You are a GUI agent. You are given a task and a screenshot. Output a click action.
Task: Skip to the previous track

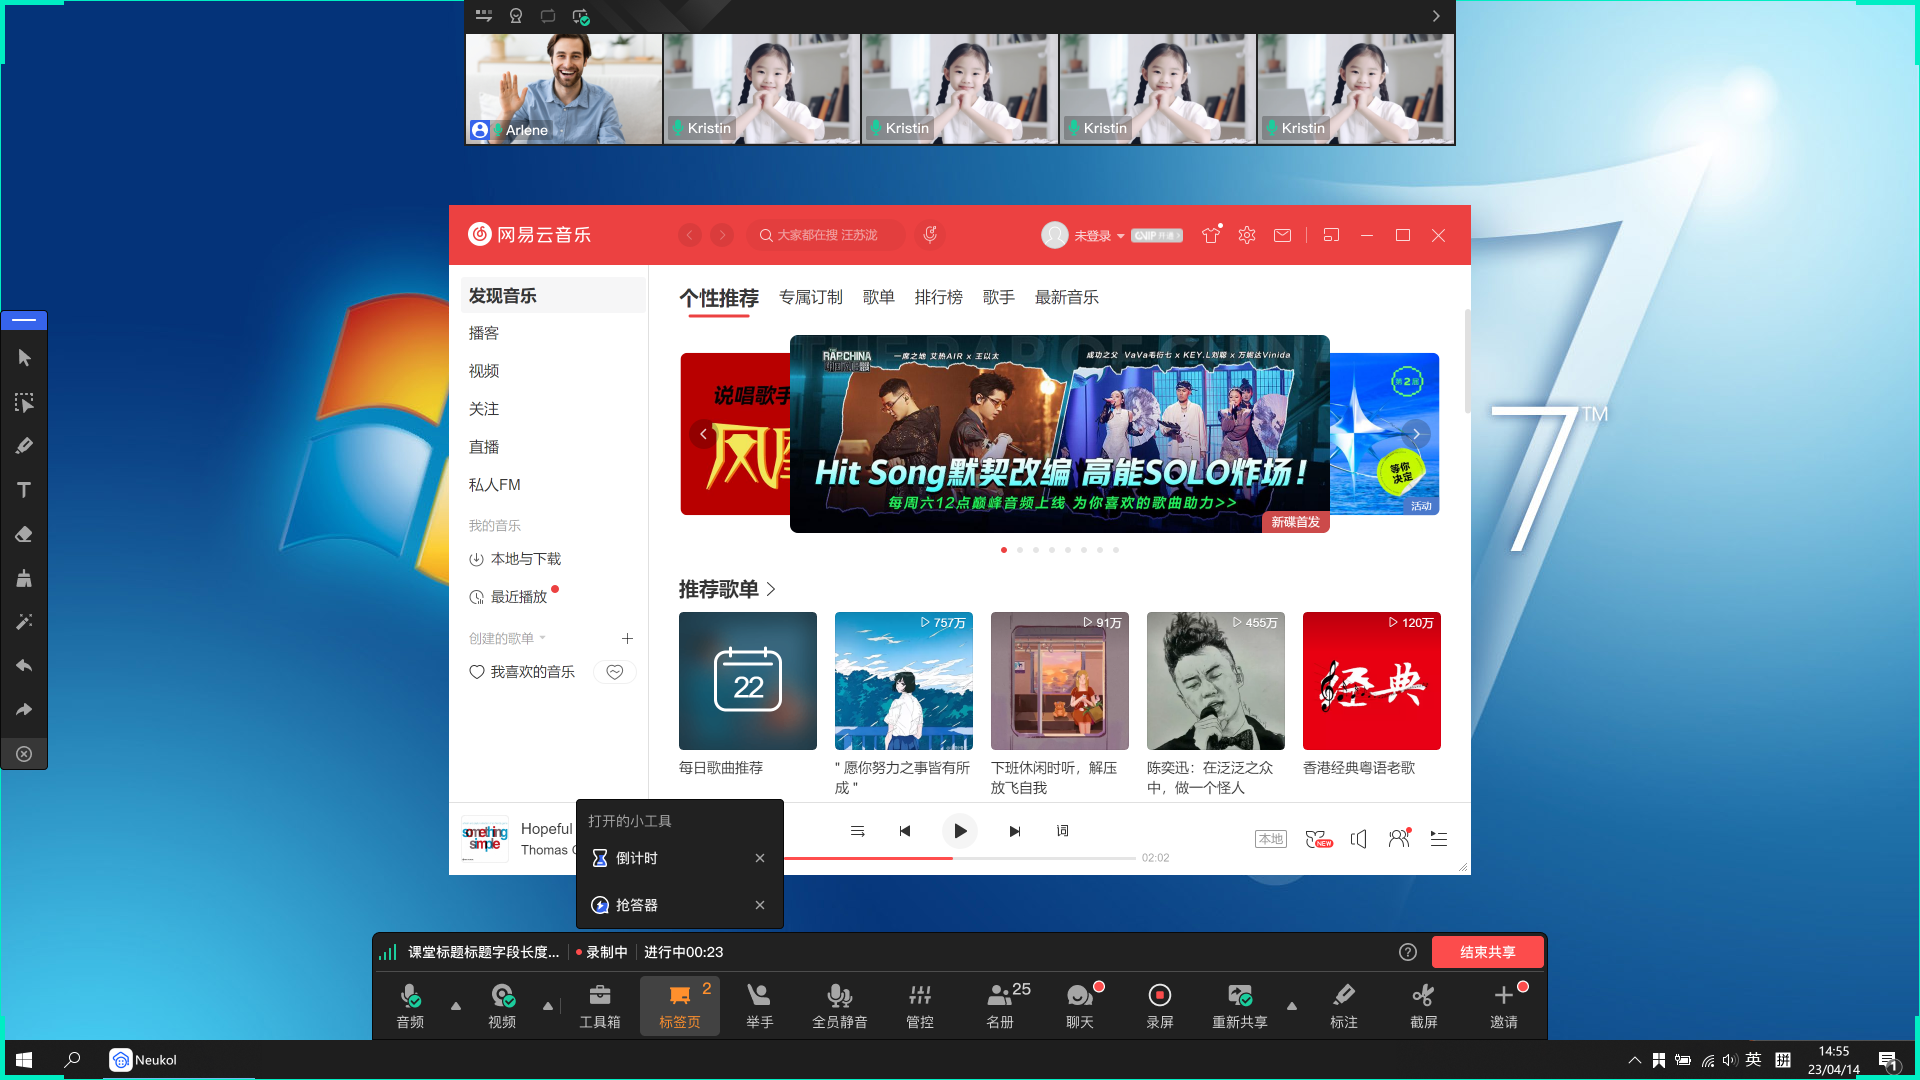pos(905,831)
